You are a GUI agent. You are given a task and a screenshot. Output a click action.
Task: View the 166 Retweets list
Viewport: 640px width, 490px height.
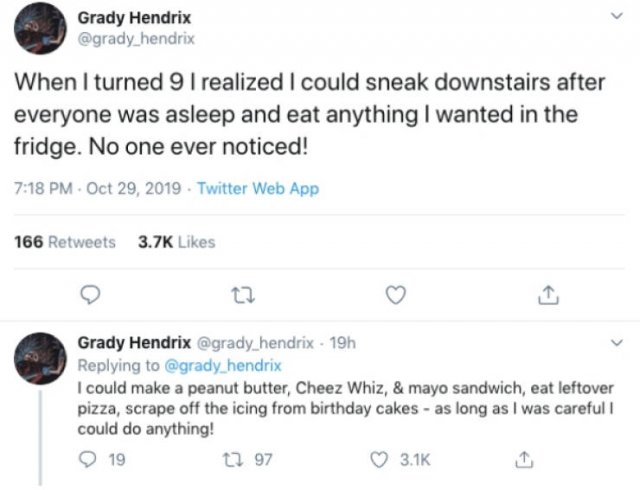pos(65,242)
